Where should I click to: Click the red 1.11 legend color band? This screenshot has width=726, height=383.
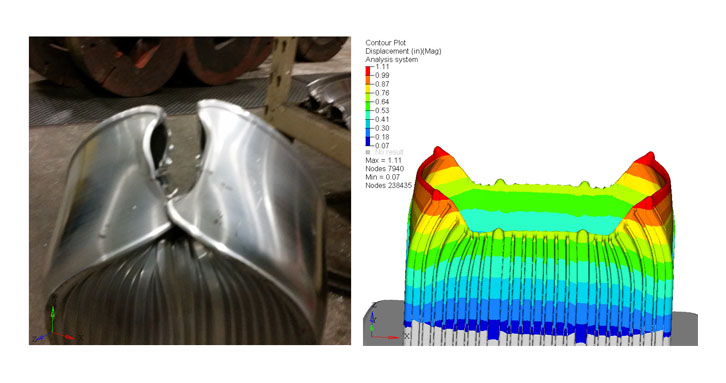click(x=369, y=71)
